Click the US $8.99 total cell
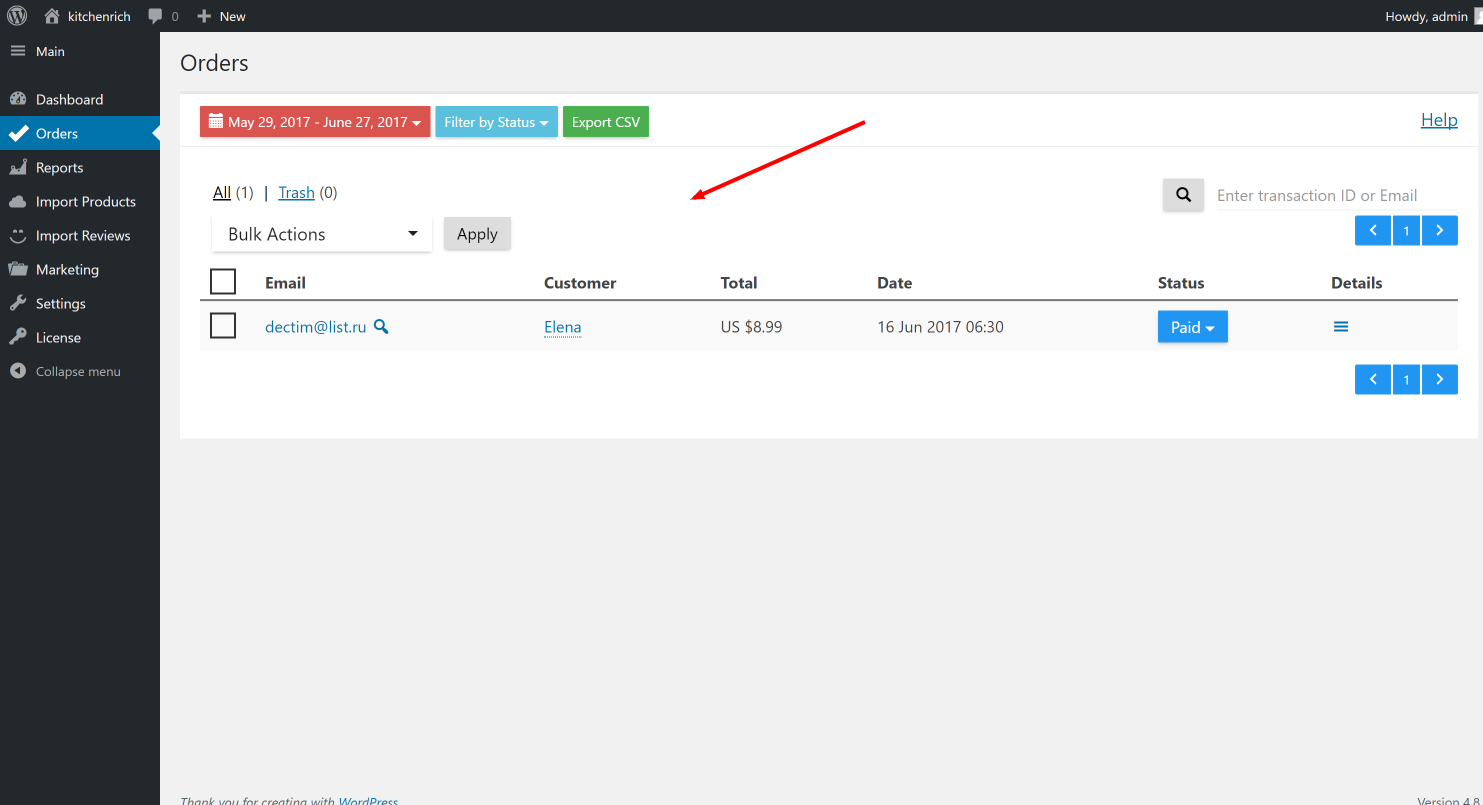The height and width of the screenshot is (805, 1483). click(751, 327)
